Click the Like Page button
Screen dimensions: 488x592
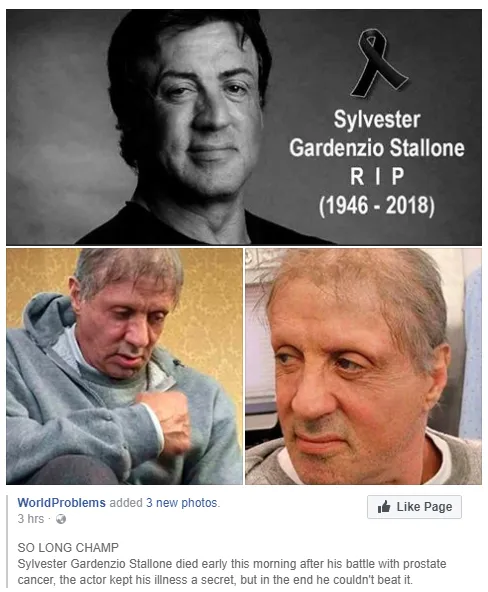click(414, 507)
